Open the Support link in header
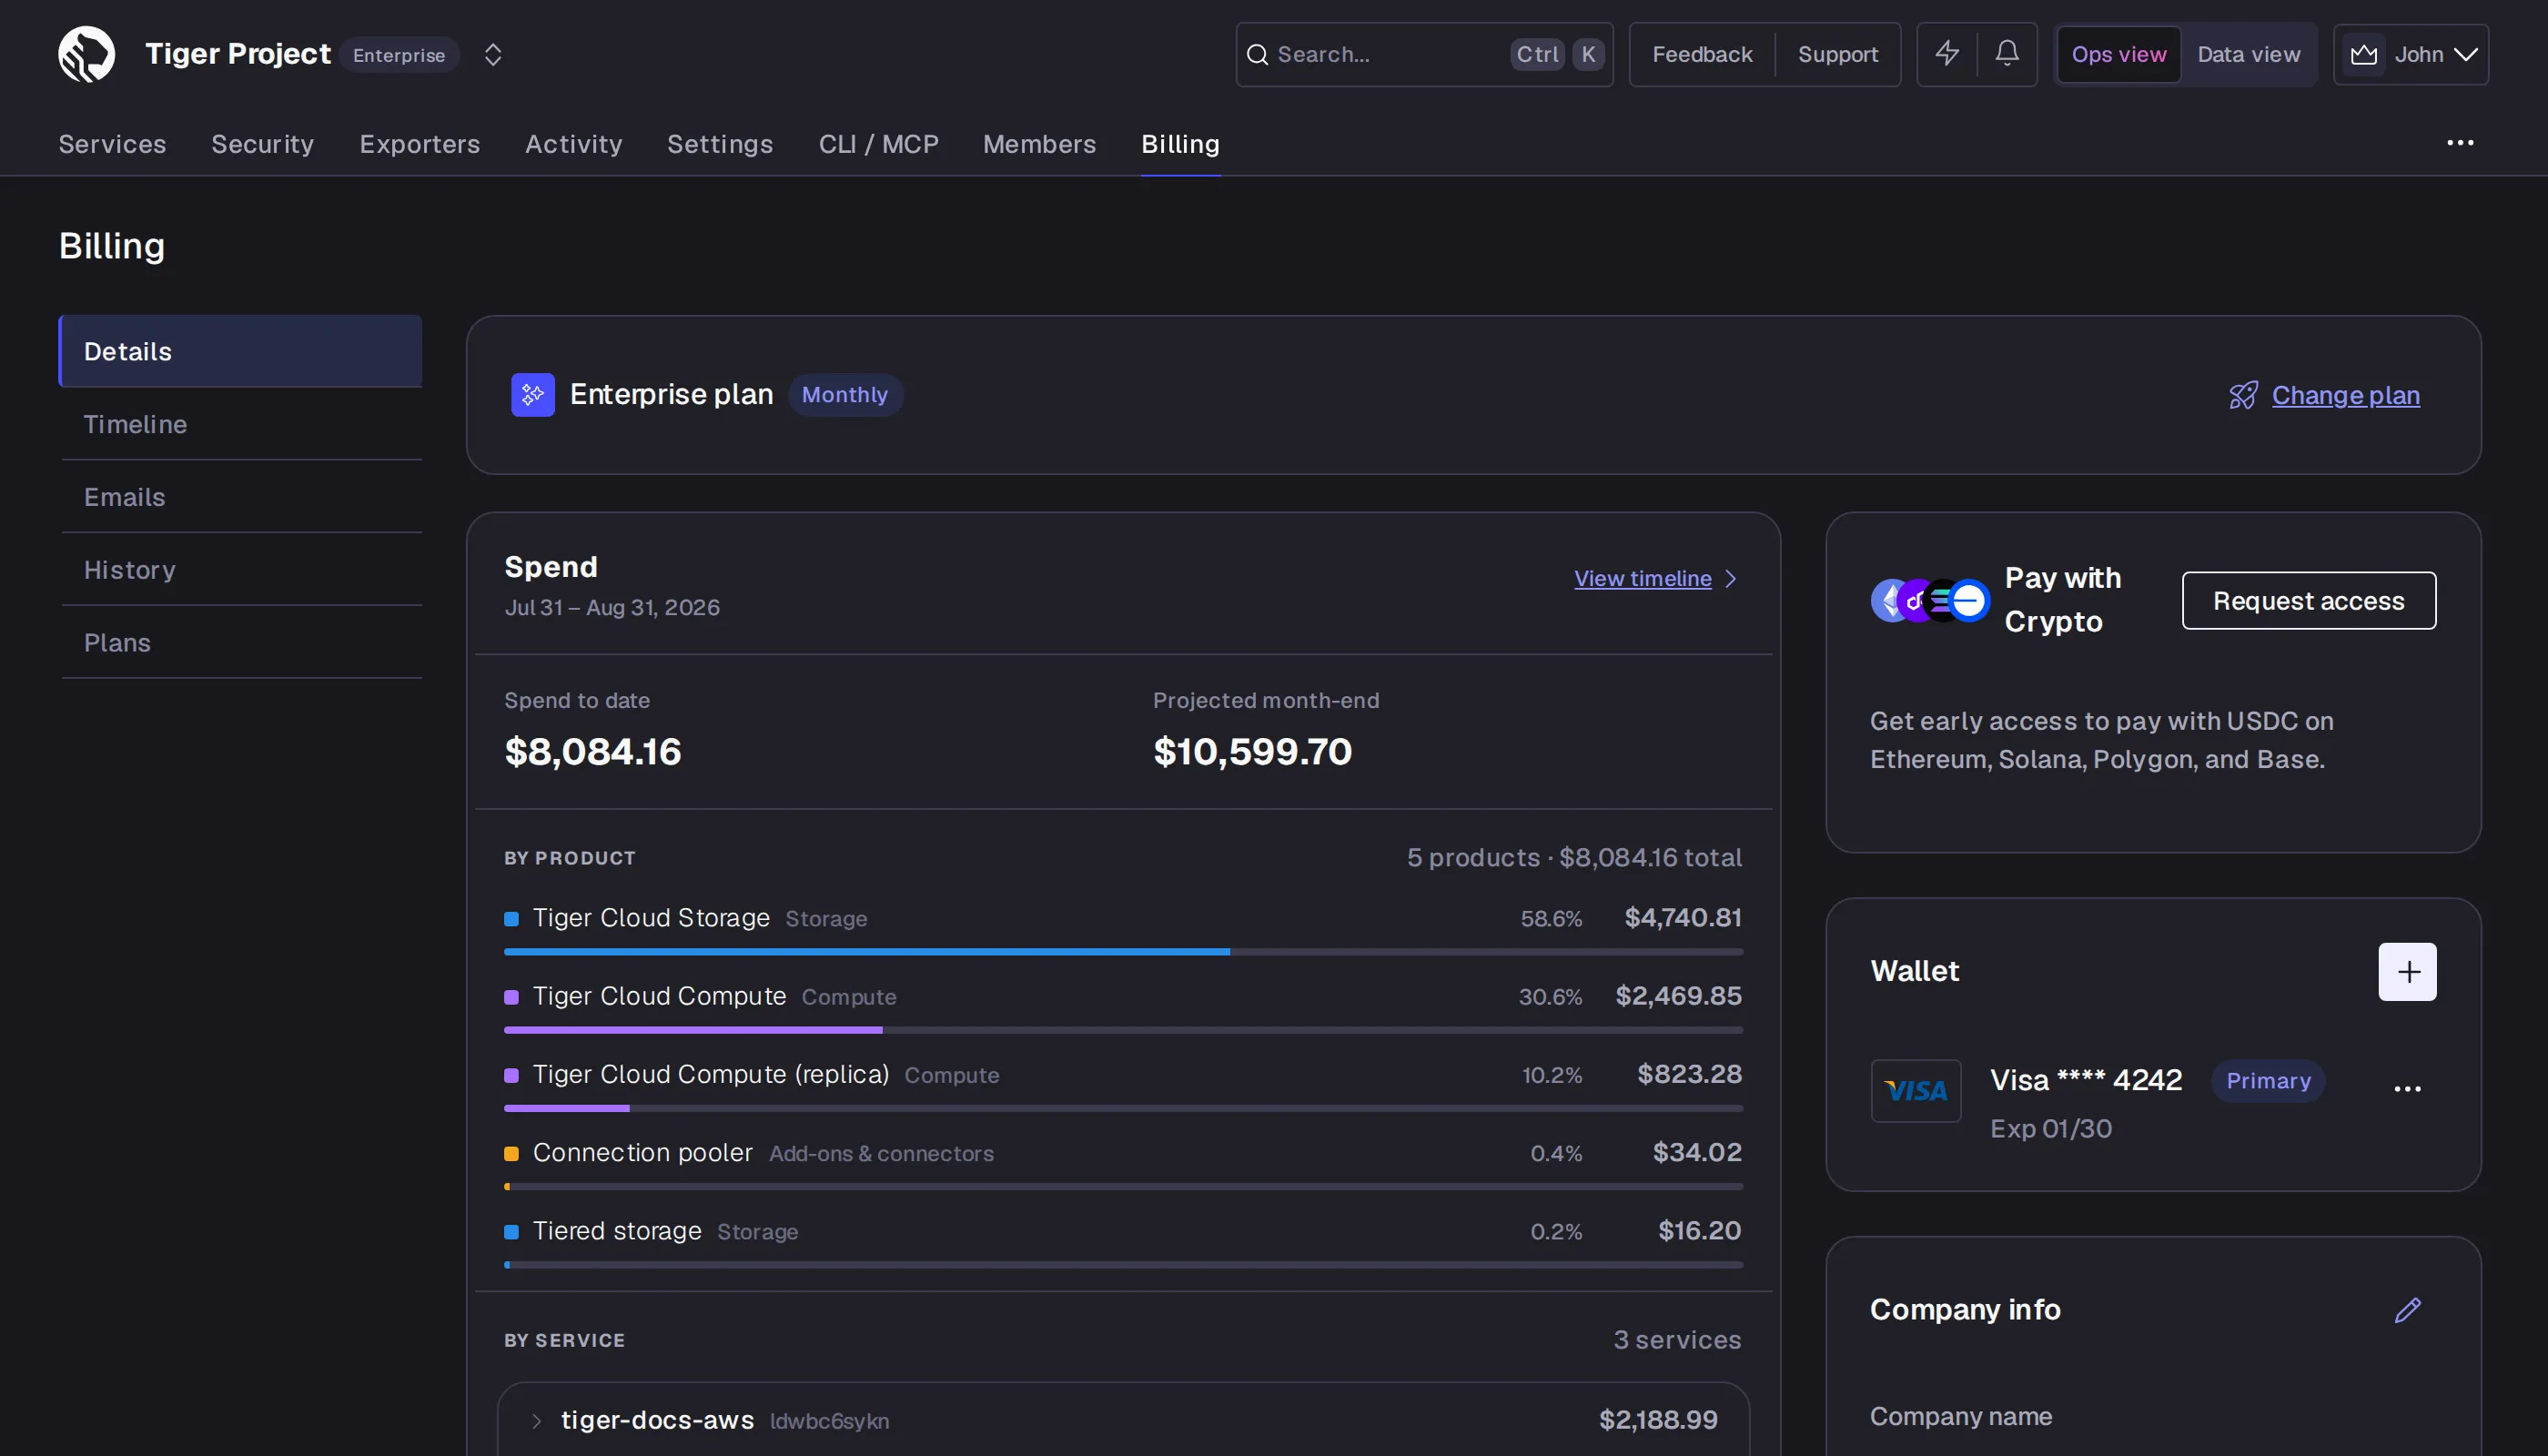The width and height of the screenshot is (2548, 1456). coord(1837,54)
